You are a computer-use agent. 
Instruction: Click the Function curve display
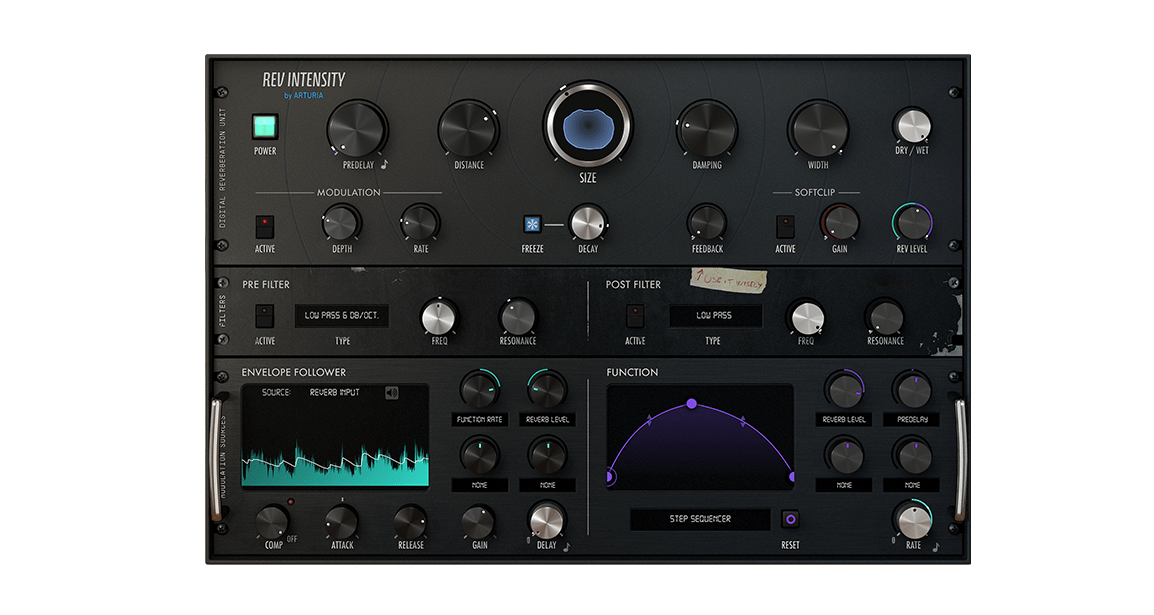coord(700,437)
